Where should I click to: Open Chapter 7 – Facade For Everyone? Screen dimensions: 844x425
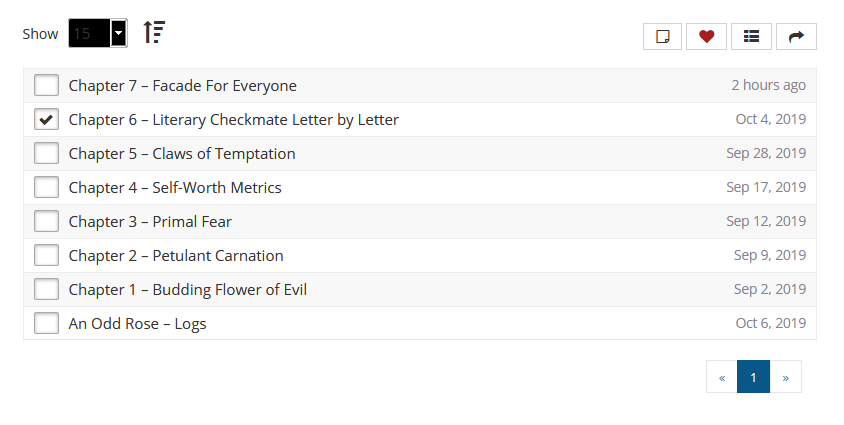click(x=182, y=86)
